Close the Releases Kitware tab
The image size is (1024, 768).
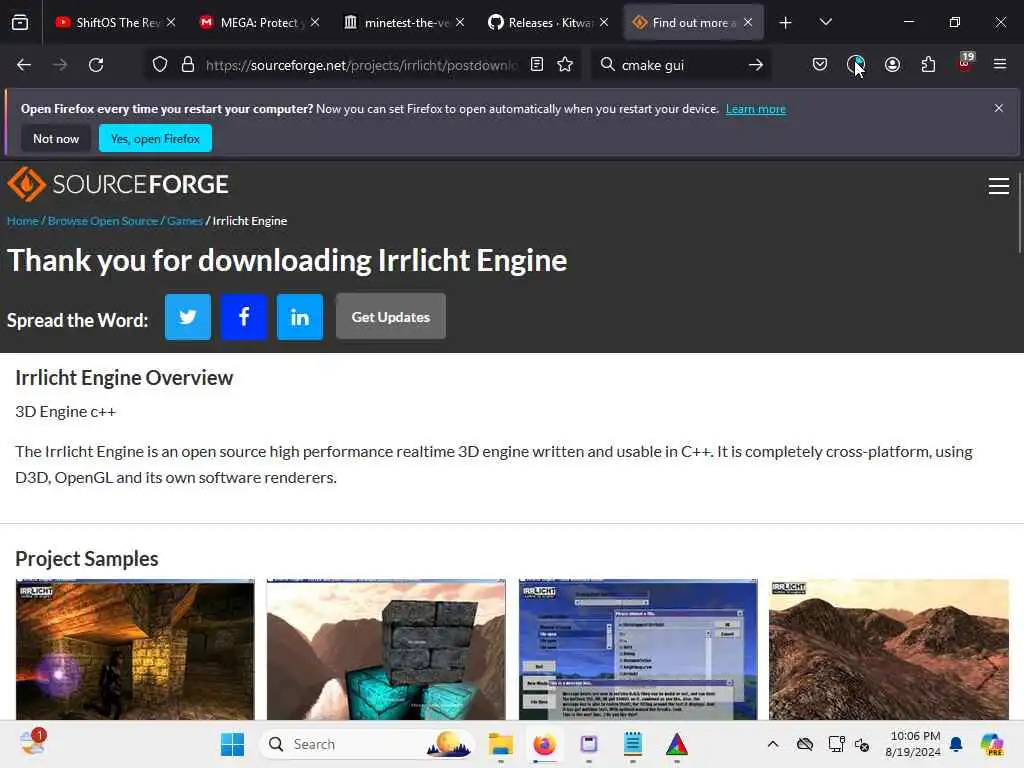(x=604, y=22)
